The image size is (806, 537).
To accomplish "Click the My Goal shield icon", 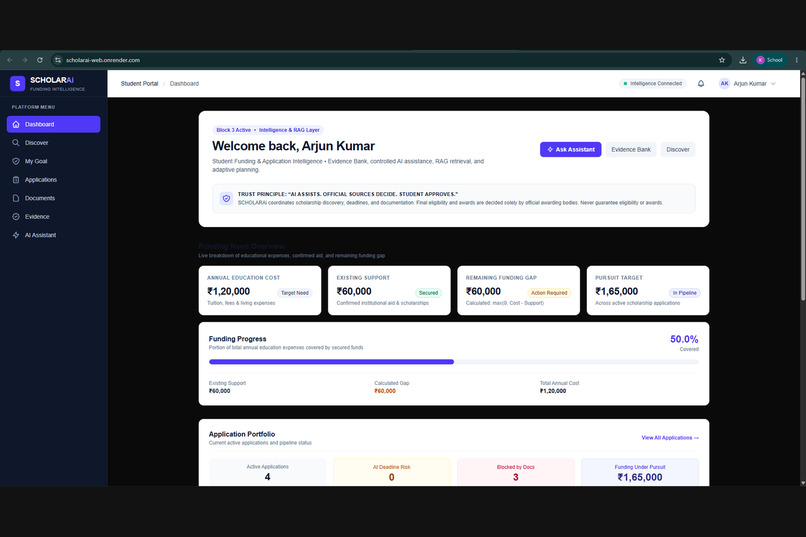I will (16, 161).
